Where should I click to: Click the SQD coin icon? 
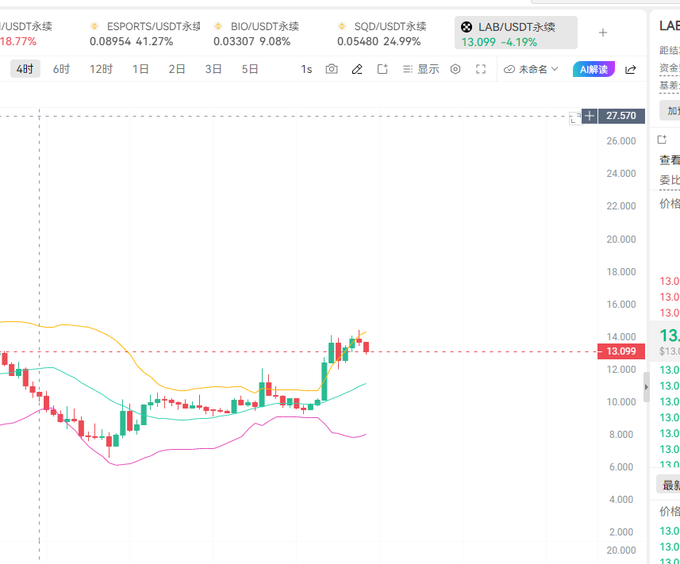pyautogui.click(x=342, y=26)
